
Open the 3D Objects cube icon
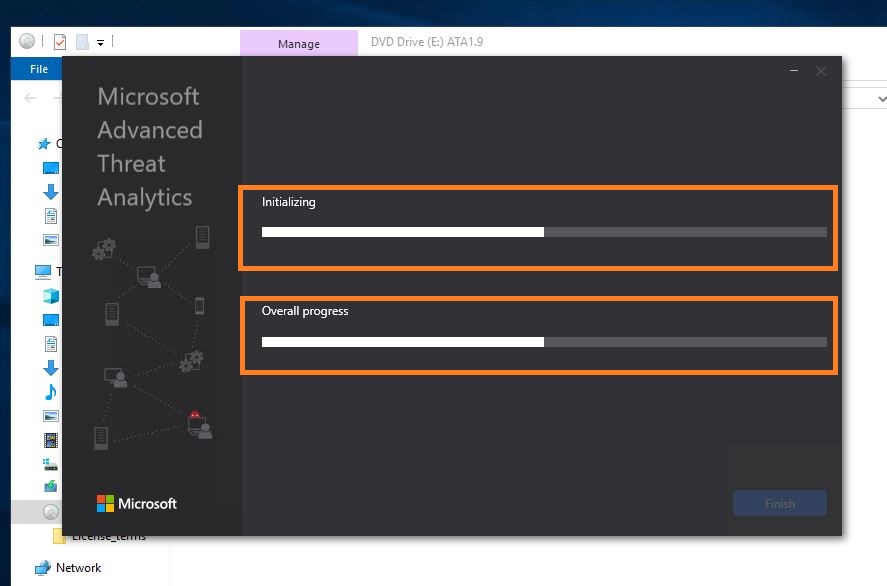[x=51, y=296]
